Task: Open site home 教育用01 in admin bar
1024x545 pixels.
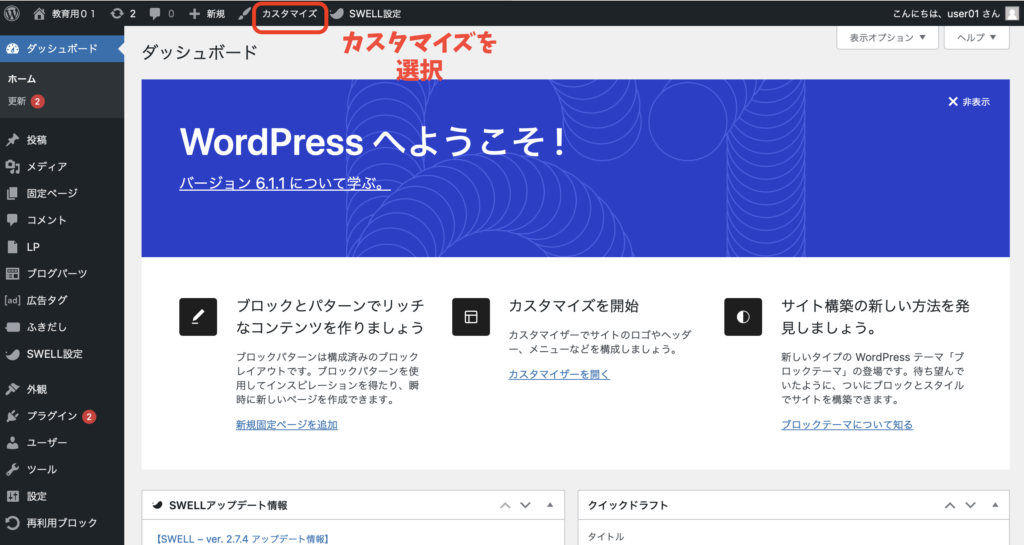Action: click(x=64, y=14)
